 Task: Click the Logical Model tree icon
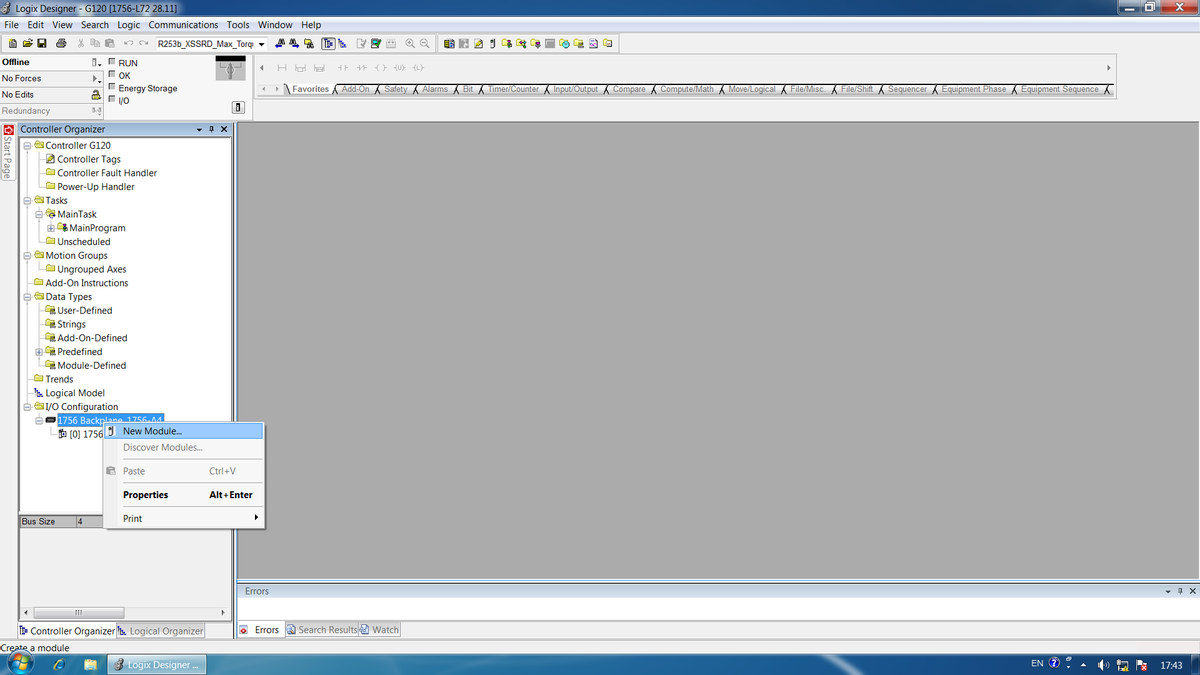[x=39, y=393]
